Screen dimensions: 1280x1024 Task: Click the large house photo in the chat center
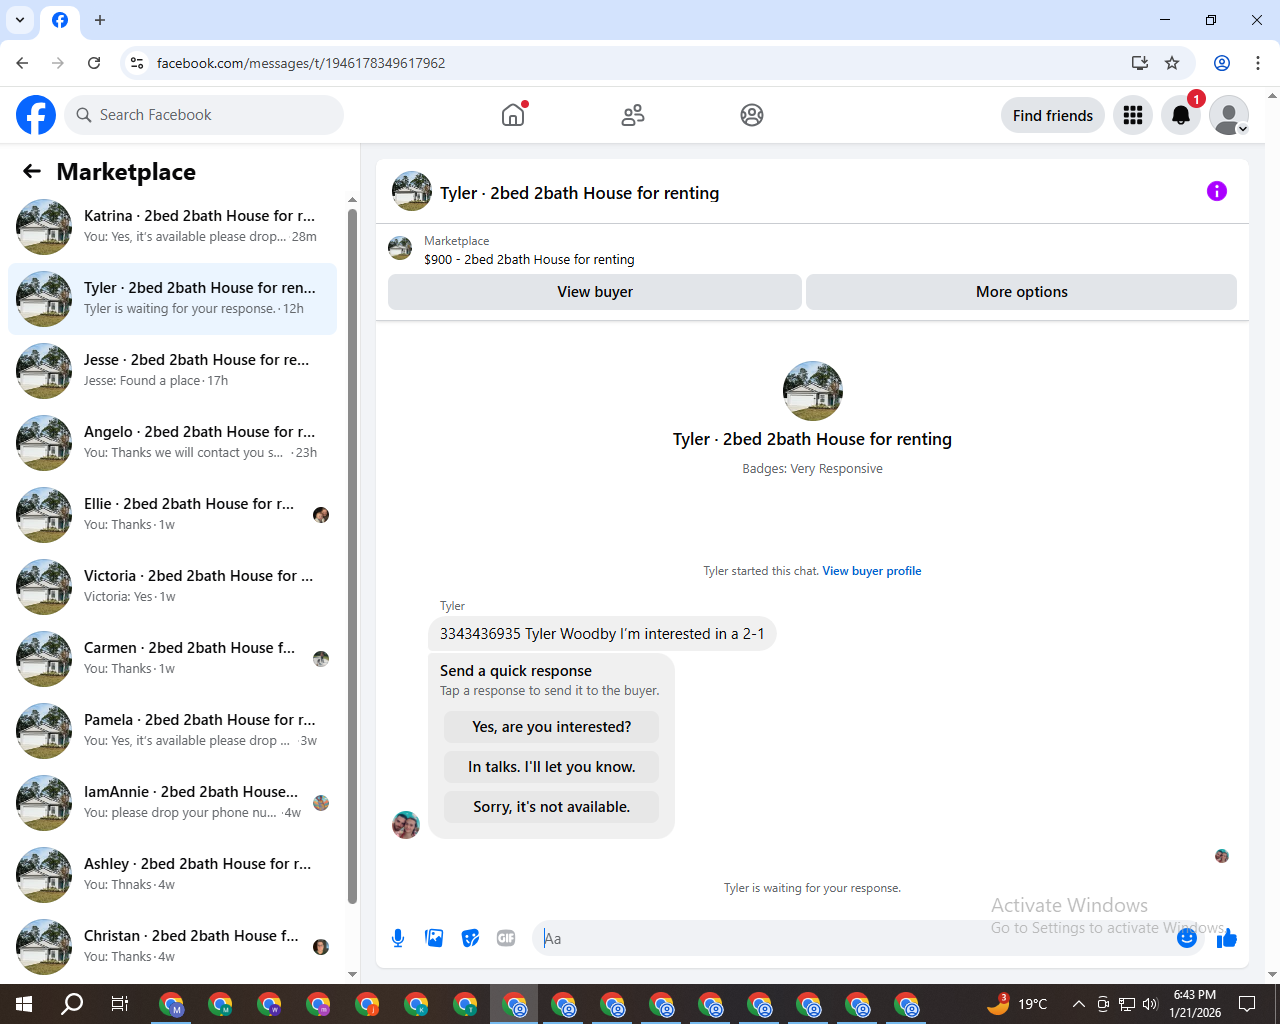pyautogui.click(x=813, y=391)
